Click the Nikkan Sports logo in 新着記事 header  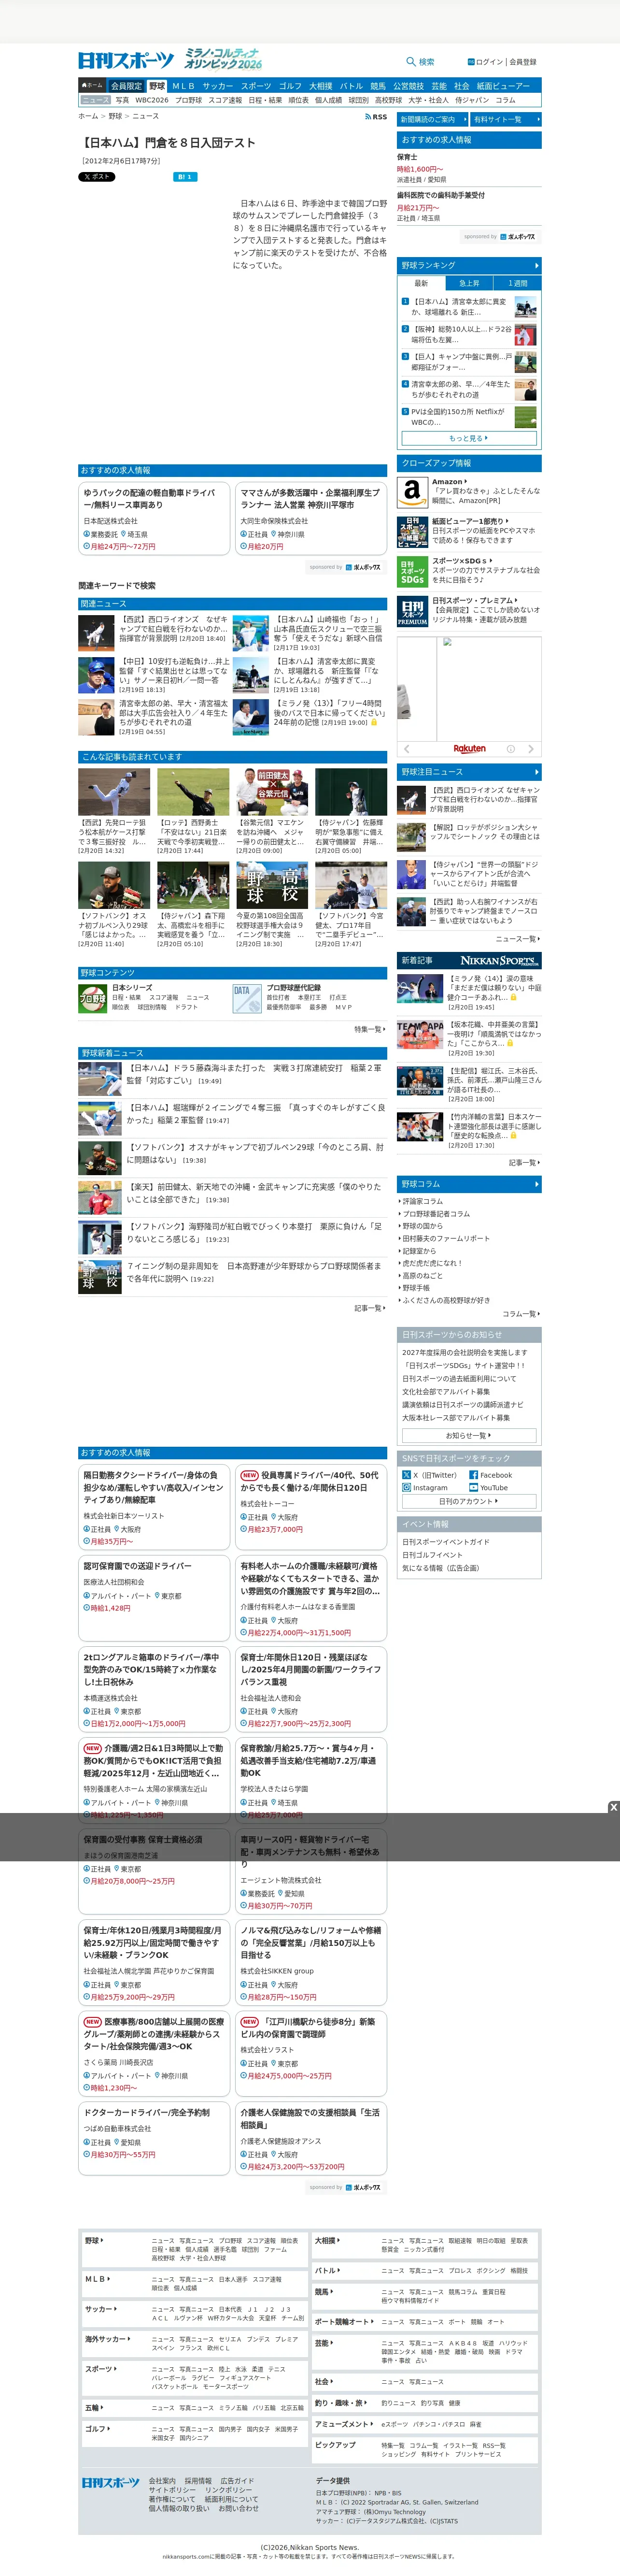click(x=498, y=960)
